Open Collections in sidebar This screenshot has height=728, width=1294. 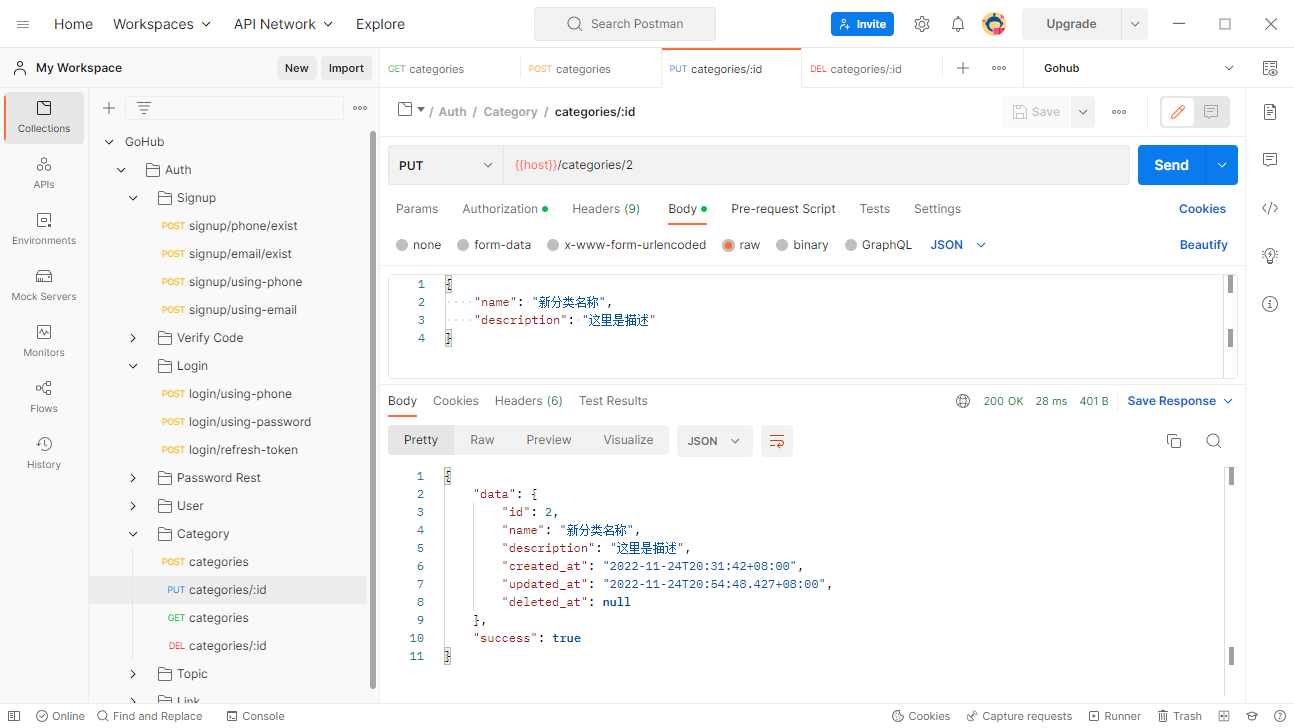click(44, 117)
